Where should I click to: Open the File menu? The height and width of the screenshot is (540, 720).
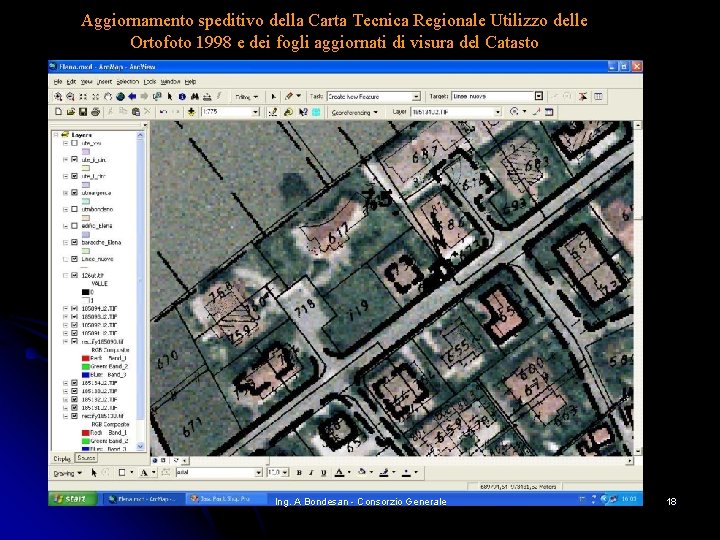click(x=58, y=82)
